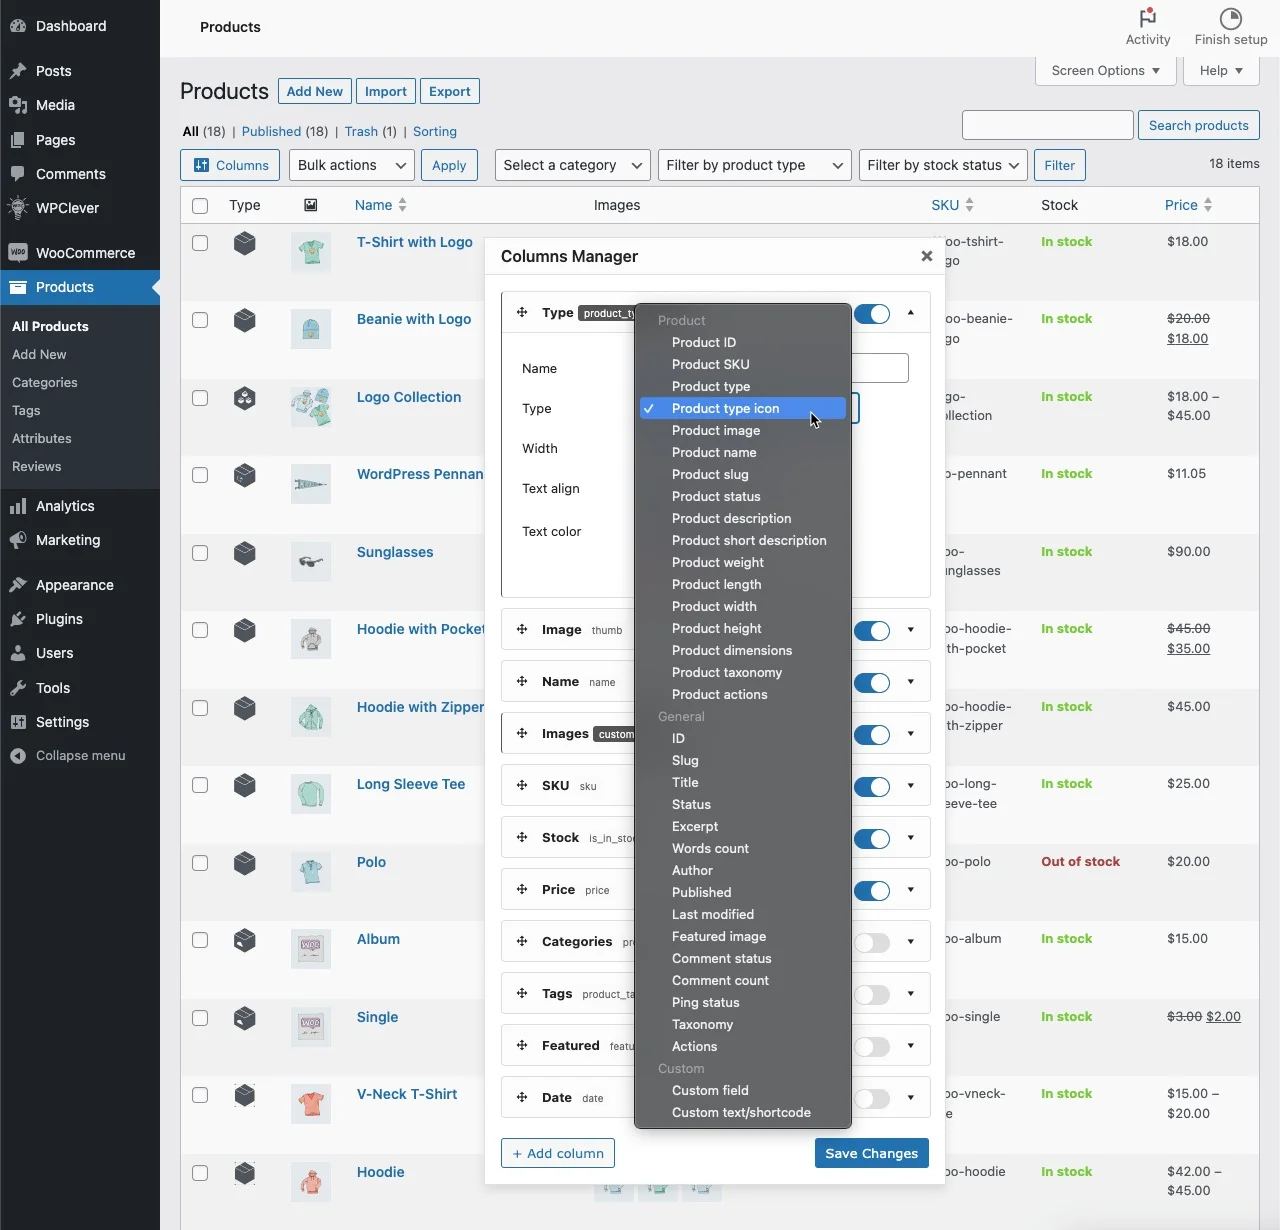Open the Activity flag icon
This screenshot has width=1280, height=1230.
(x=1148, y=18)
